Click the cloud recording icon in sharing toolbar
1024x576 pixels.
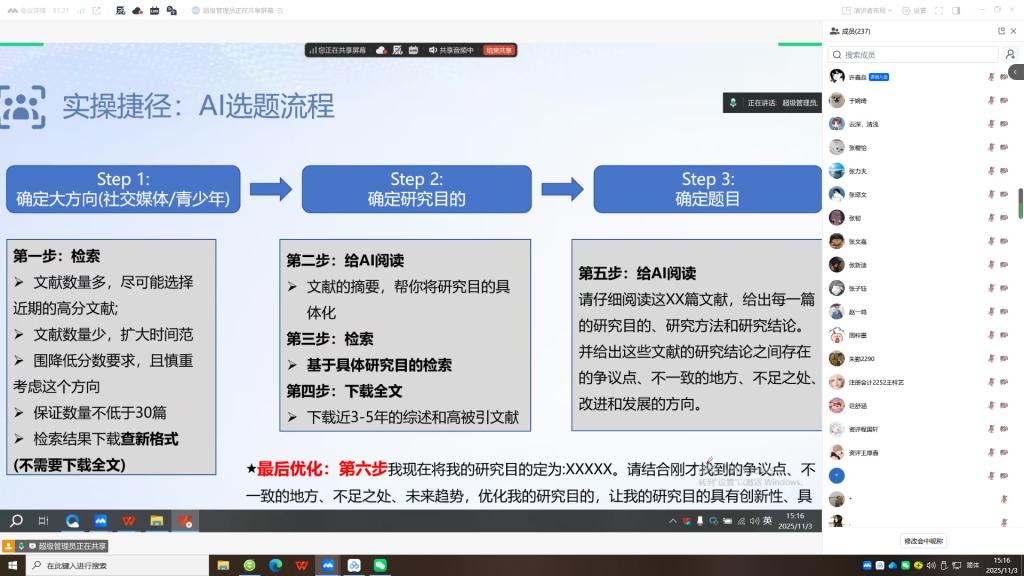pyautogui.click(x=381, y=50)
